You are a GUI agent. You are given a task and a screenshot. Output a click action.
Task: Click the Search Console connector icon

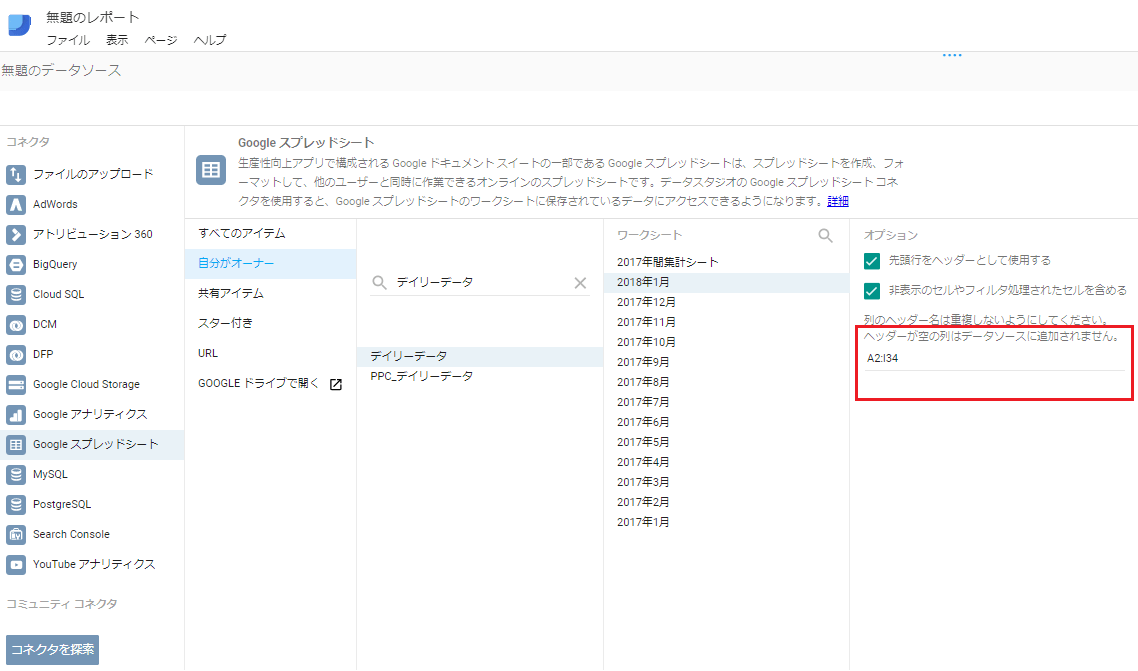tap(16, 534)
